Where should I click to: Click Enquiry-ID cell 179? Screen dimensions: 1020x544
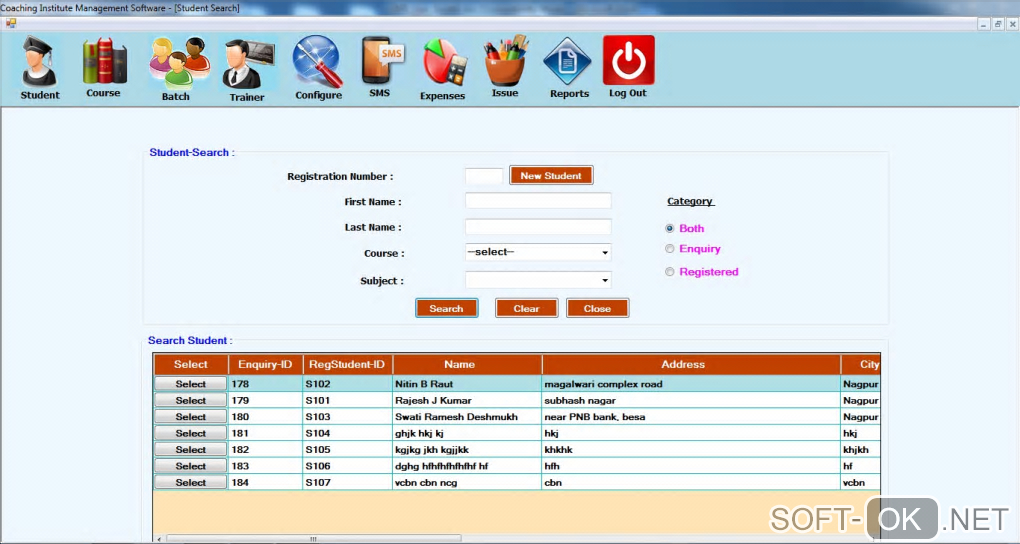[265, 400]
